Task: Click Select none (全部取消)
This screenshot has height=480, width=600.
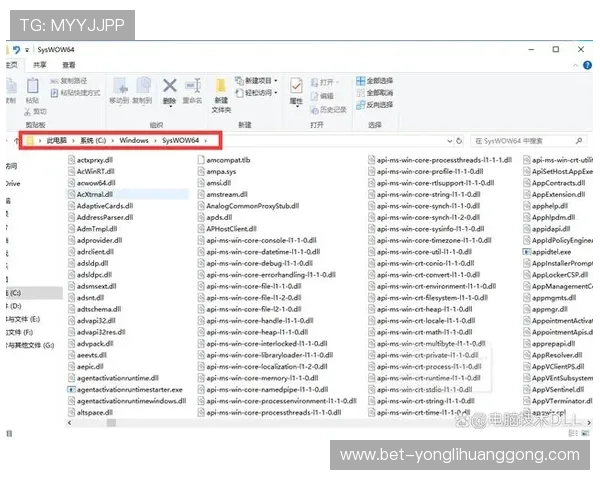Action: click(x=374, y=93)
